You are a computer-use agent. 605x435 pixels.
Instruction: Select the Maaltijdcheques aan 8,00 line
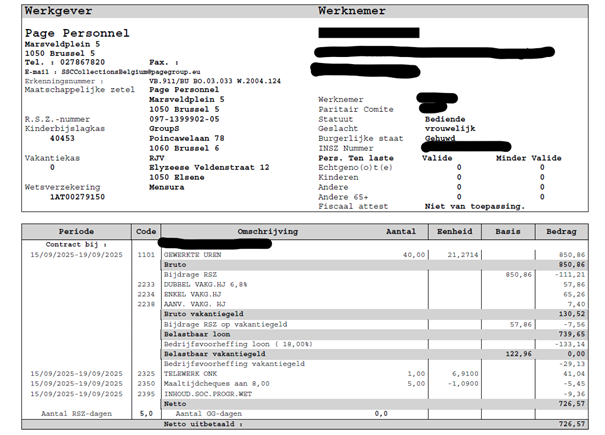point(207,382)
